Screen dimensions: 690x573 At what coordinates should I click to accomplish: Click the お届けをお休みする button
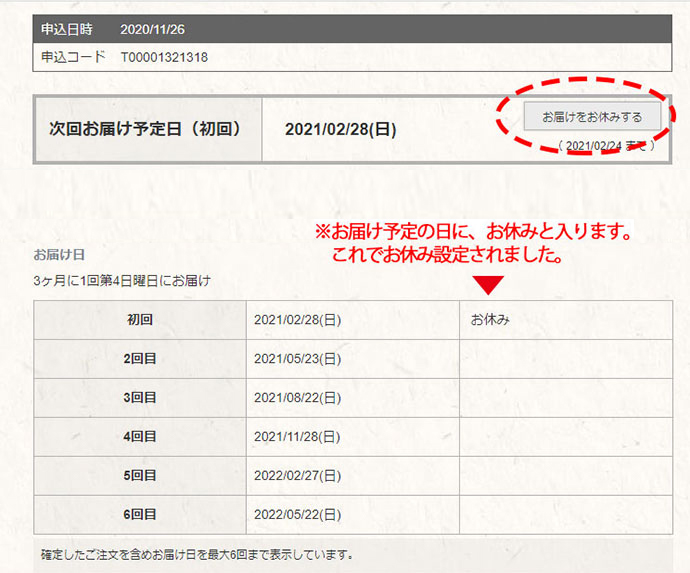(x=592, y=117)
